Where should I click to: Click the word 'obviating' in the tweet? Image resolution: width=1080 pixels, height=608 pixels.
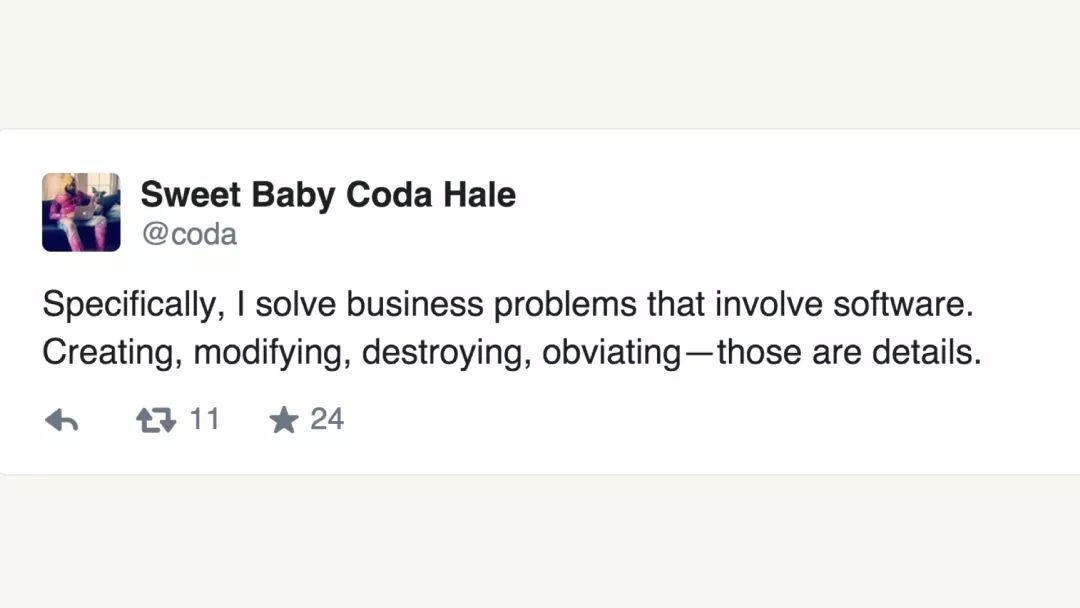(611, 353)
